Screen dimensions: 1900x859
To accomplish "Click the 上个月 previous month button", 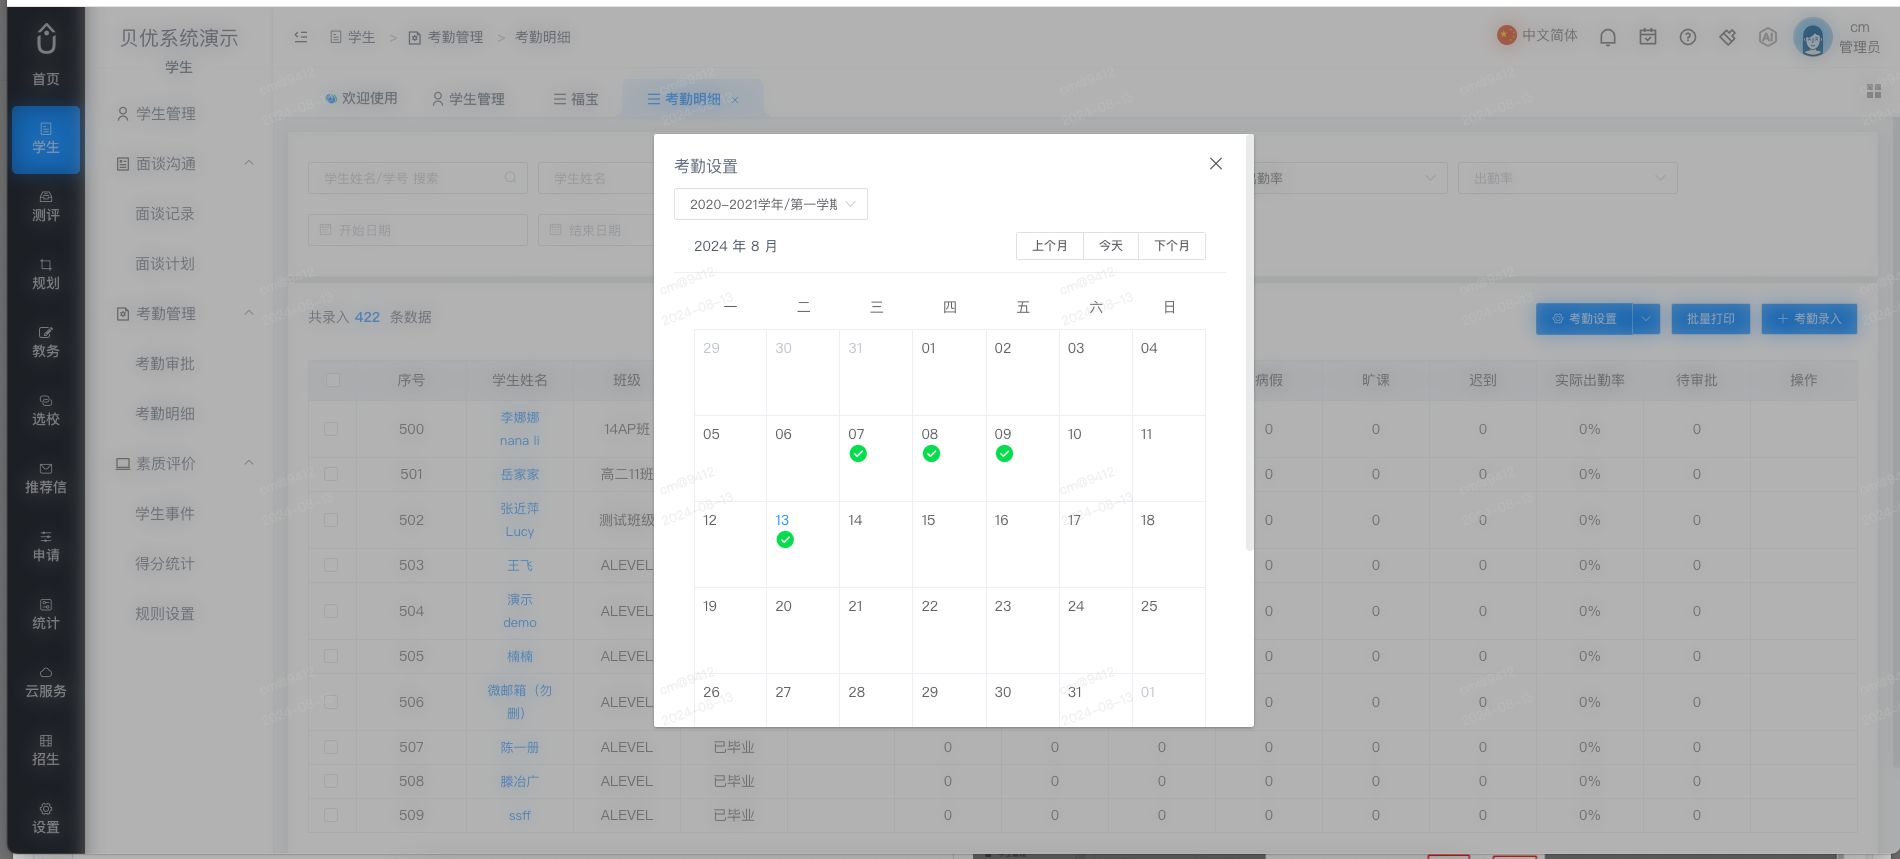I will 1050,246.
